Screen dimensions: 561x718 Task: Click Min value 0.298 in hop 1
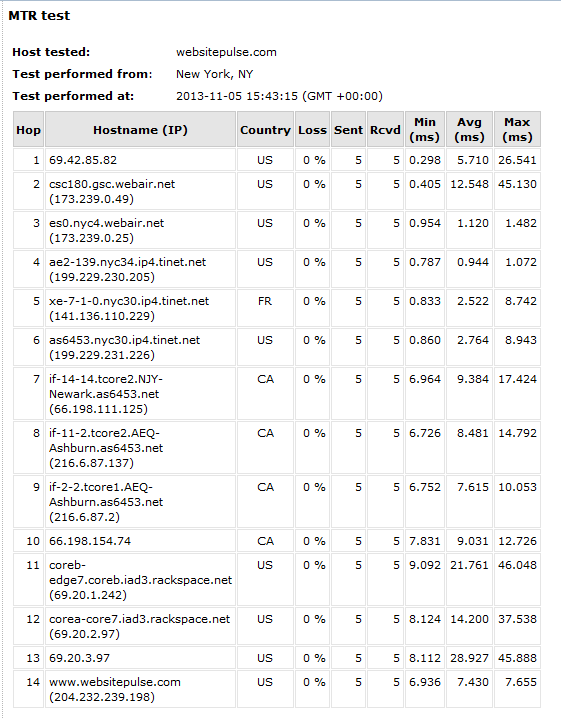[x=425, y=160]
